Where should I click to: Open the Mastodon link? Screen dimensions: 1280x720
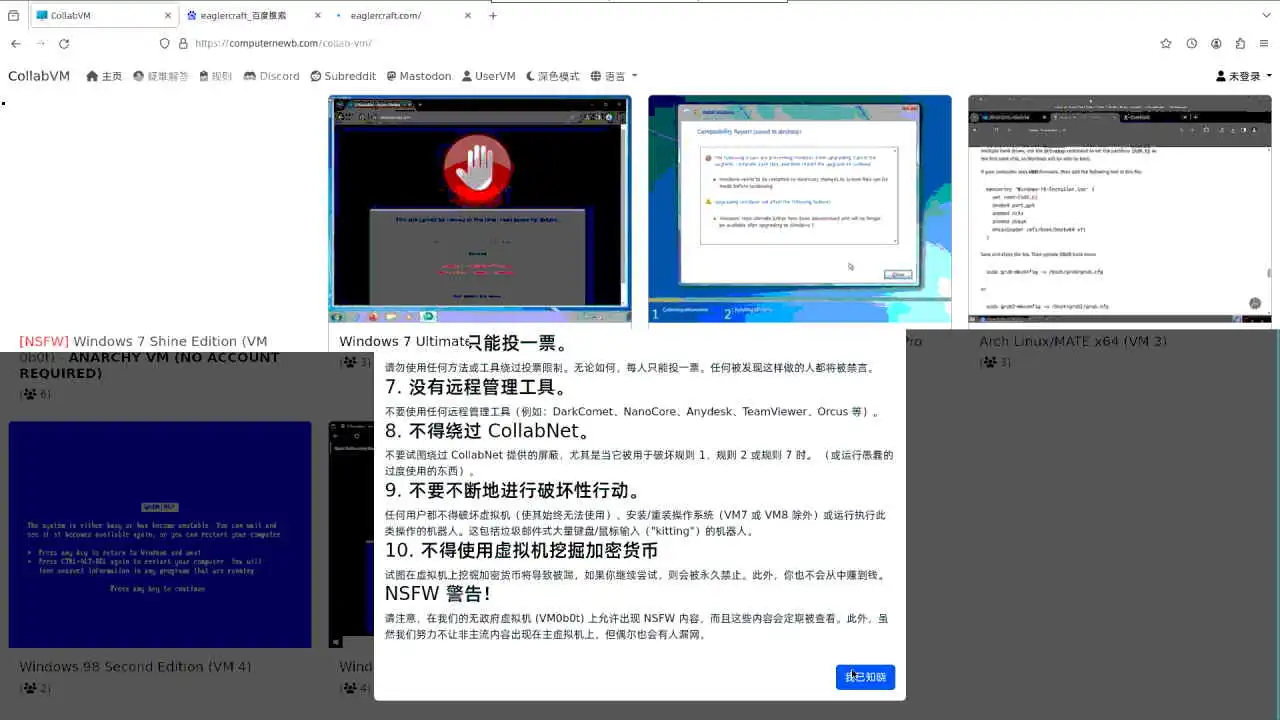click(418, 76)
